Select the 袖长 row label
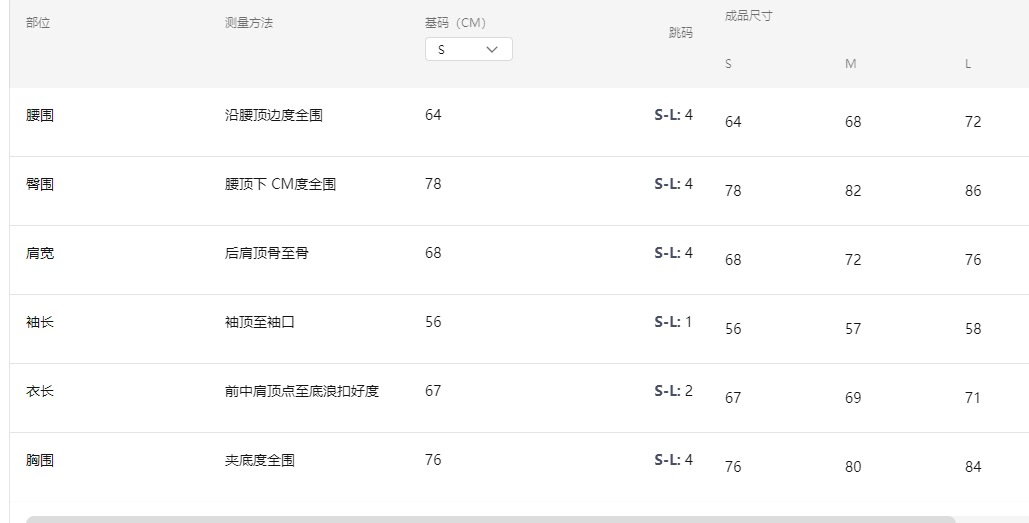 40,322
